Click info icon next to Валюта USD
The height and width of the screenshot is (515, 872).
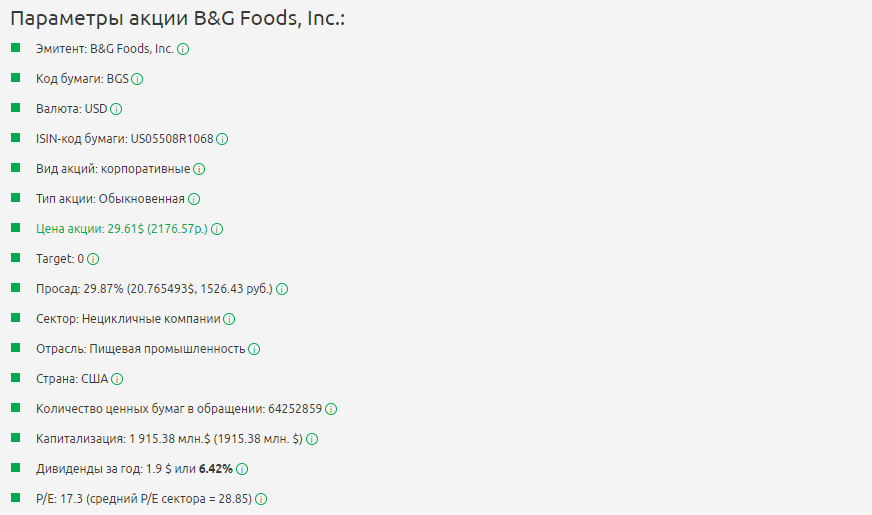(116, 109)
